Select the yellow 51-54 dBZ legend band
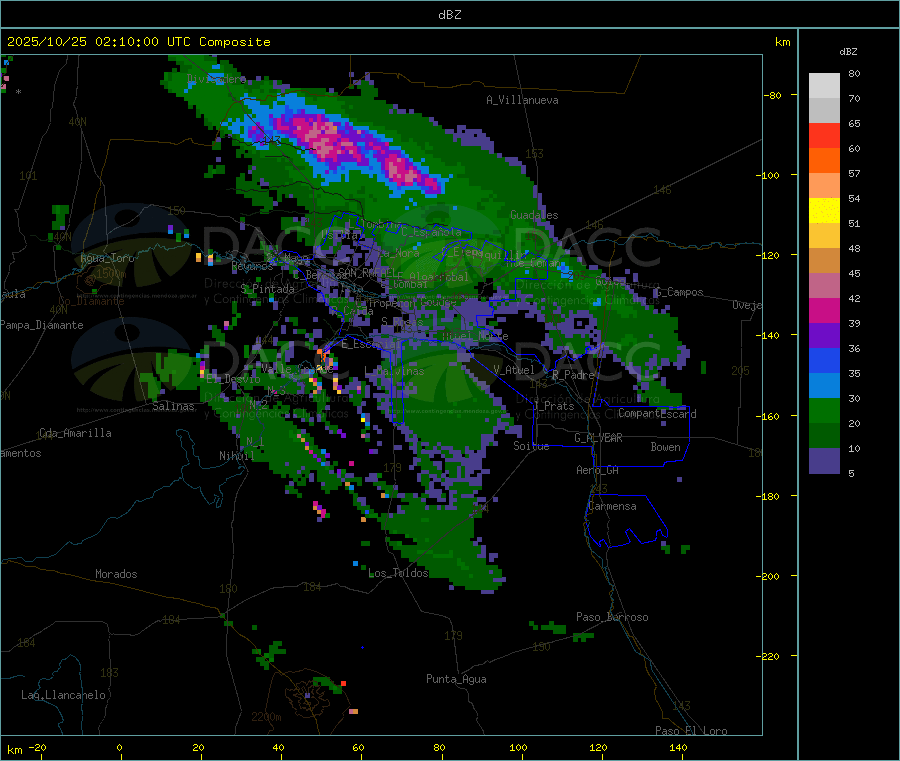 (x=824, y=211)
